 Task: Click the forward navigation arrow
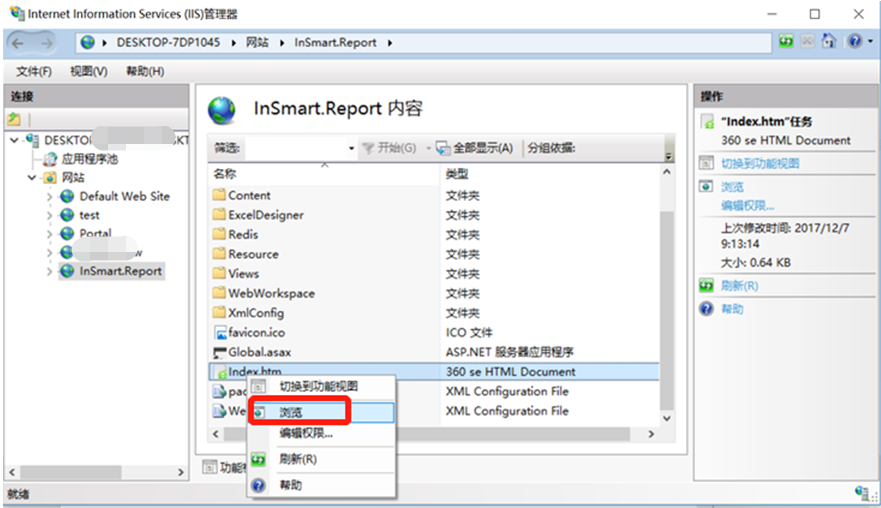[x=47, y=43]
